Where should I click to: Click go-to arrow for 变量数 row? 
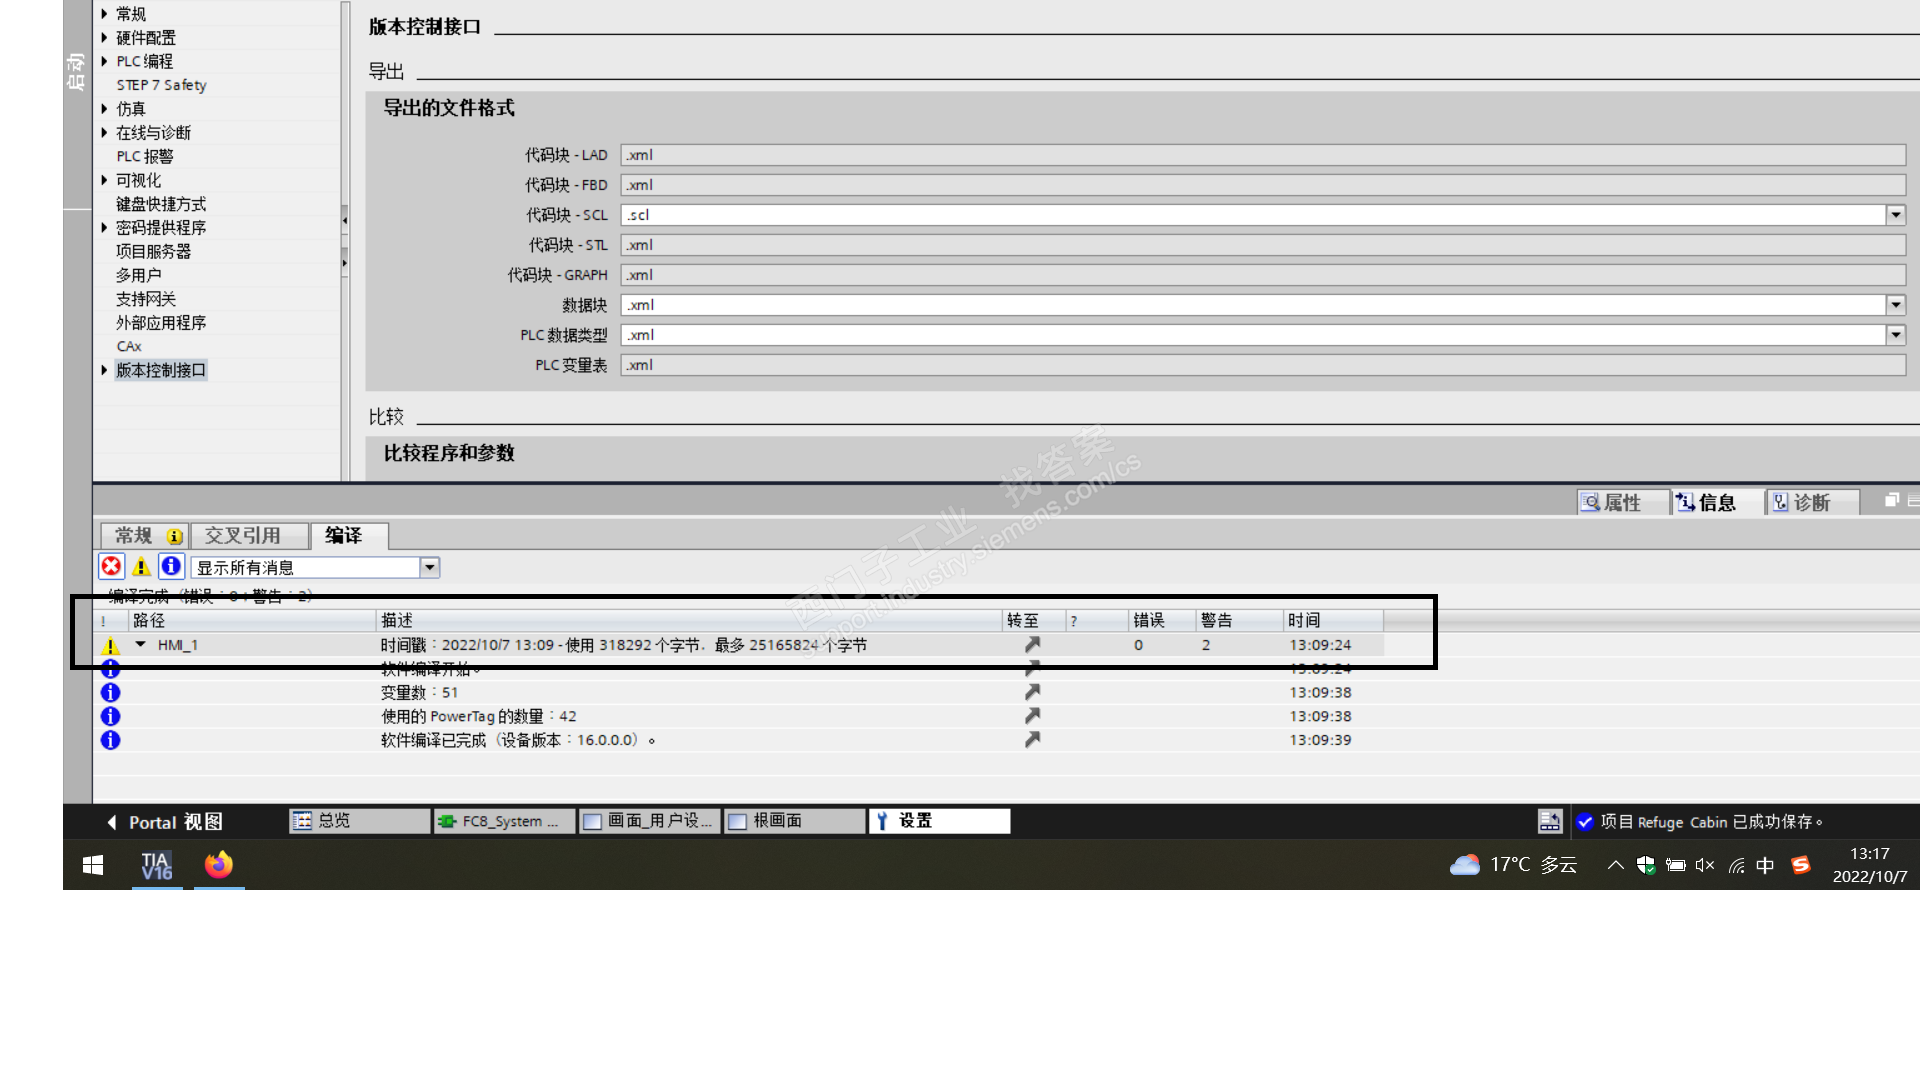click(x=1032, y=692)
